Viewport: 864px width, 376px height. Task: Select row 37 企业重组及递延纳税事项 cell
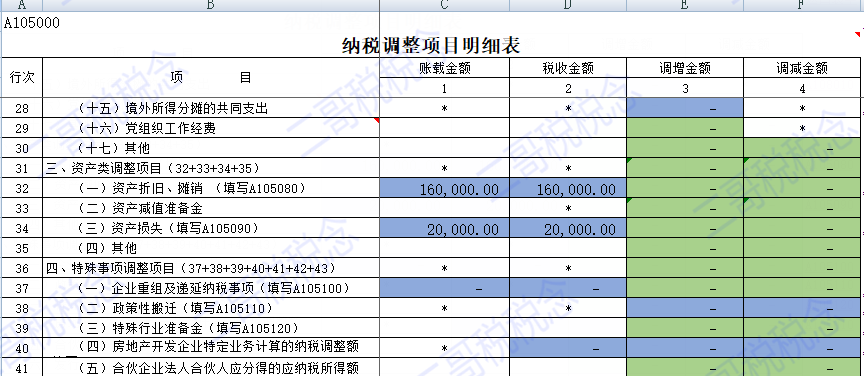tap(211, 287)
